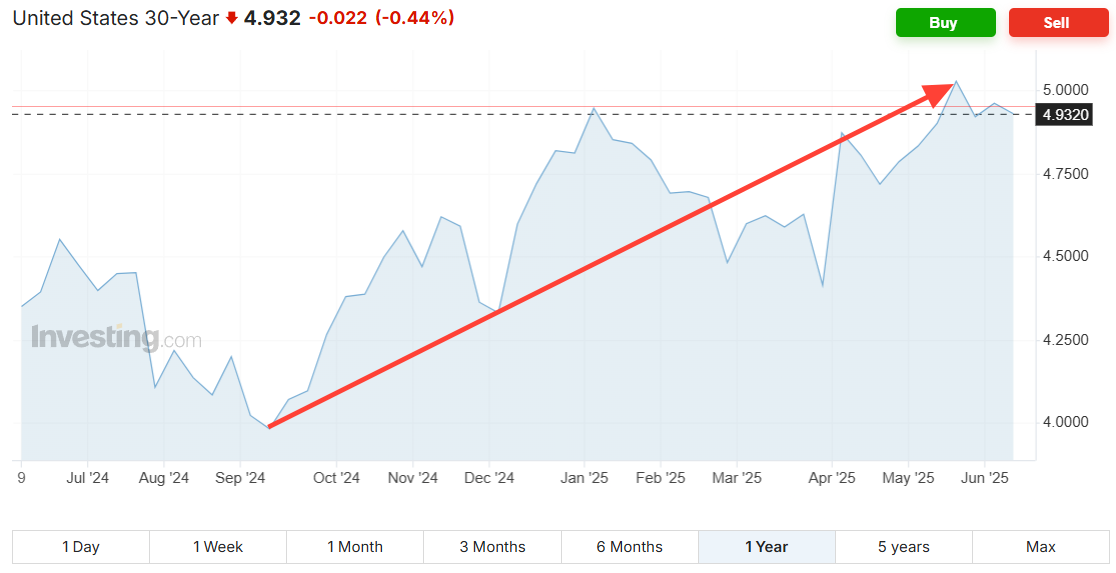Open the 5 years timeframe
This screenshot has height=573, width=1116.
click(x=903, y=547)
